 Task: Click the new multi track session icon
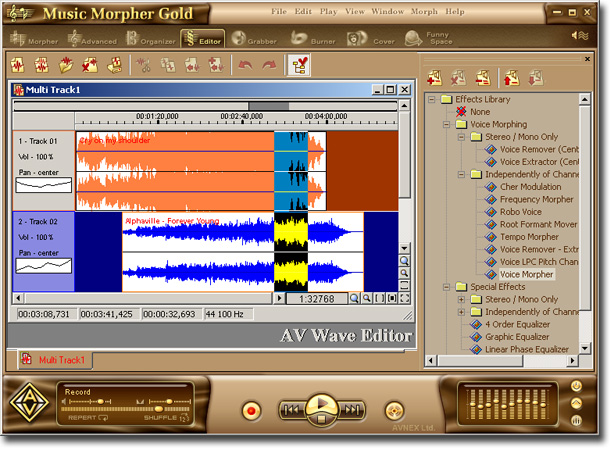42,65
